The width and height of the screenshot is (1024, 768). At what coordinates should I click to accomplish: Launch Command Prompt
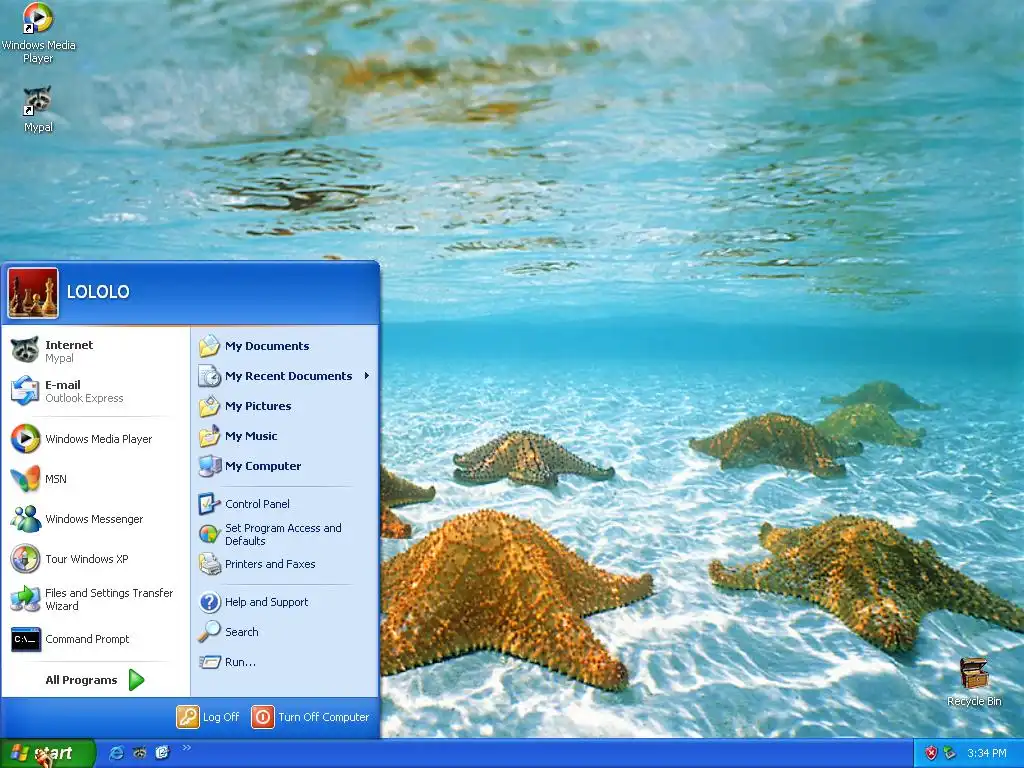[x=95, y=639]
